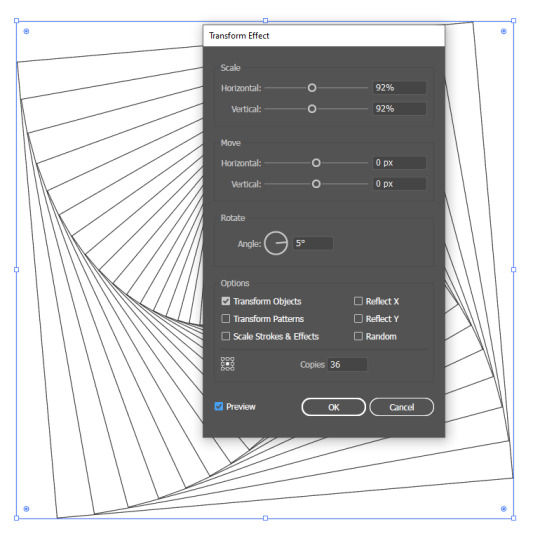This screenshot has width=540, height=536.
Task: Uncheck the Transform Objects checkbox
Action: coord(226,301)
